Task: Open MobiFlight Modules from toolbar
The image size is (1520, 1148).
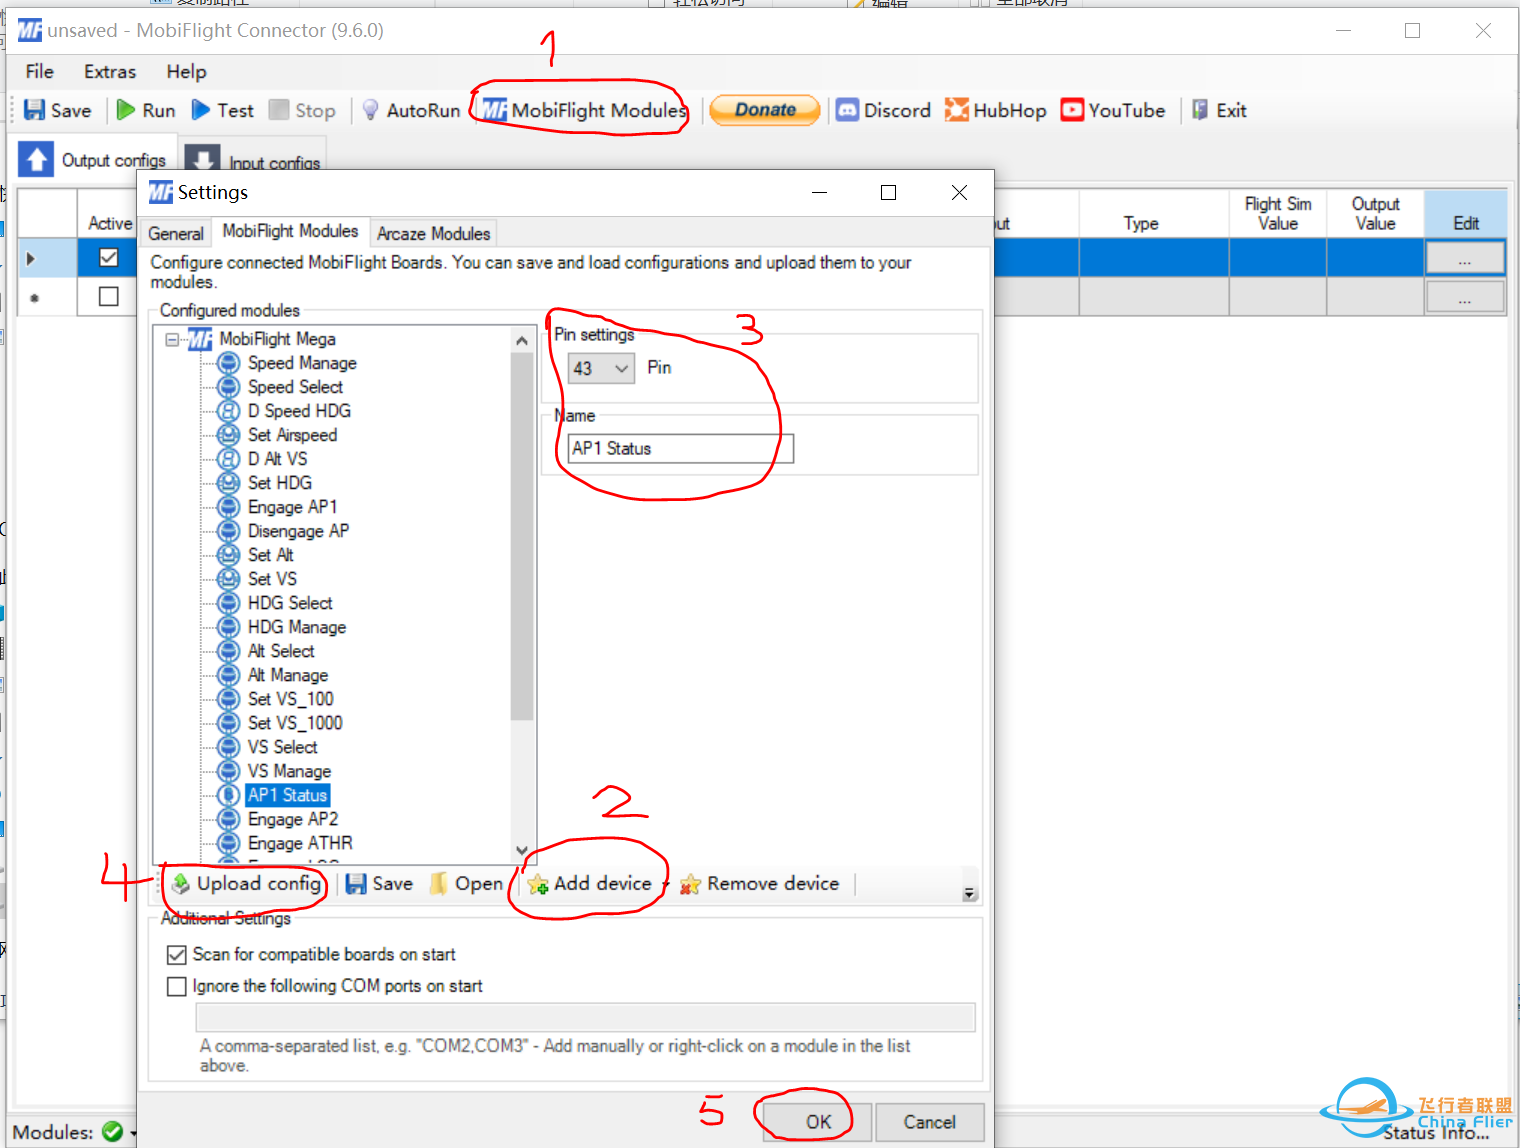Action: pyautogui.click(x=584, y=110)
